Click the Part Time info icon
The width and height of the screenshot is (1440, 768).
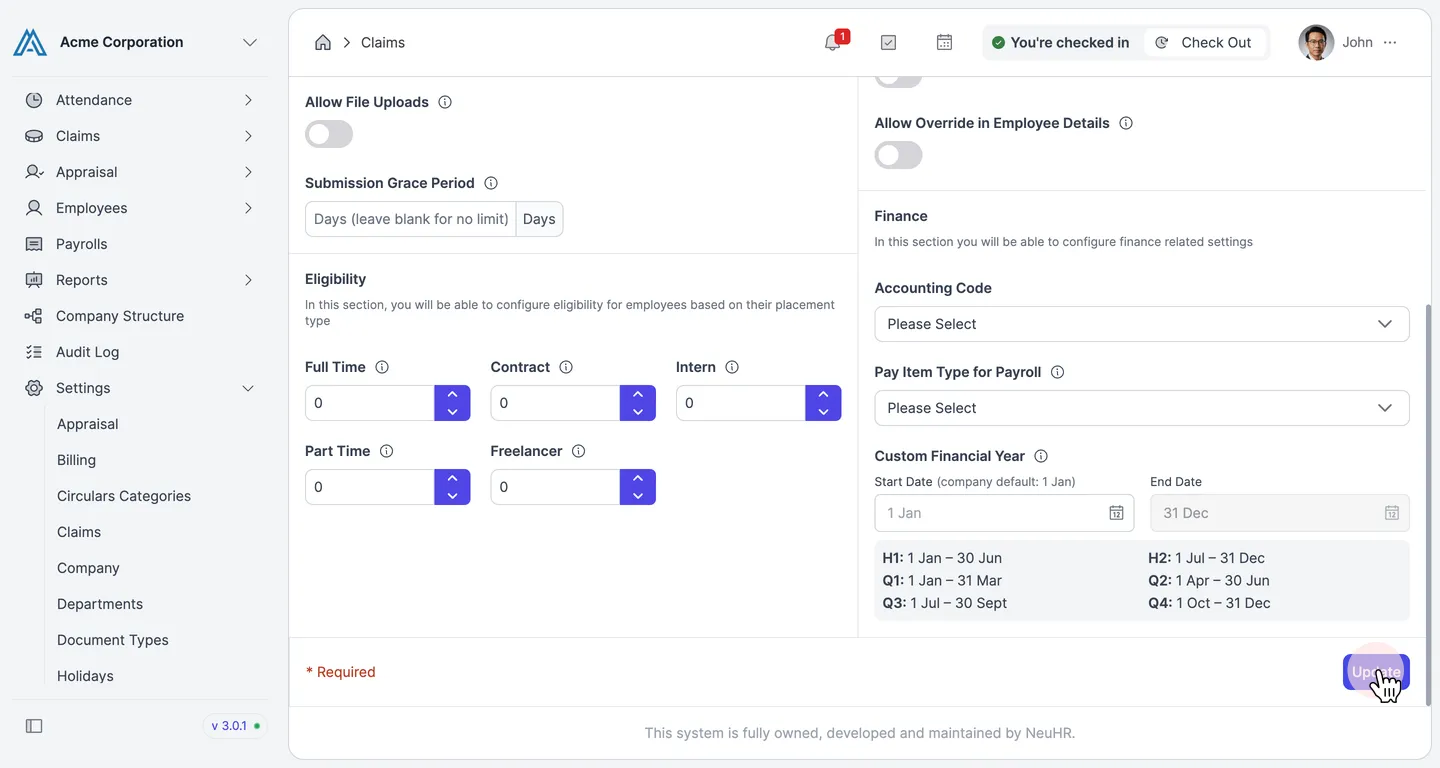[387, 451]
